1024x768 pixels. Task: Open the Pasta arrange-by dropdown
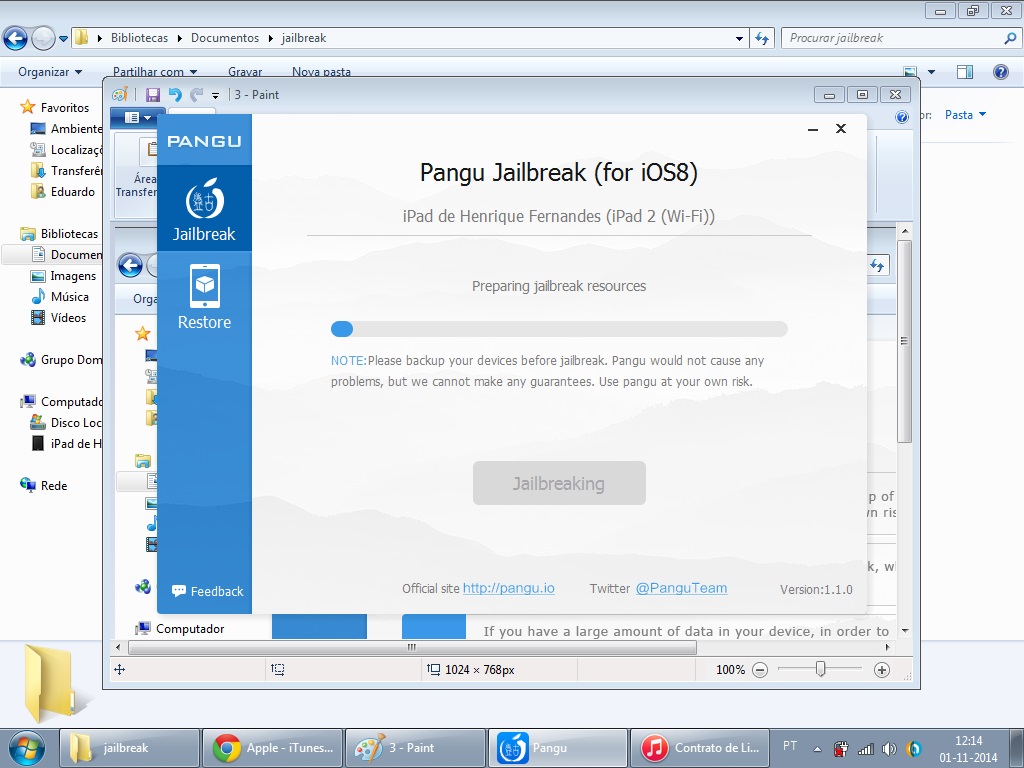[x=965, y=115]
